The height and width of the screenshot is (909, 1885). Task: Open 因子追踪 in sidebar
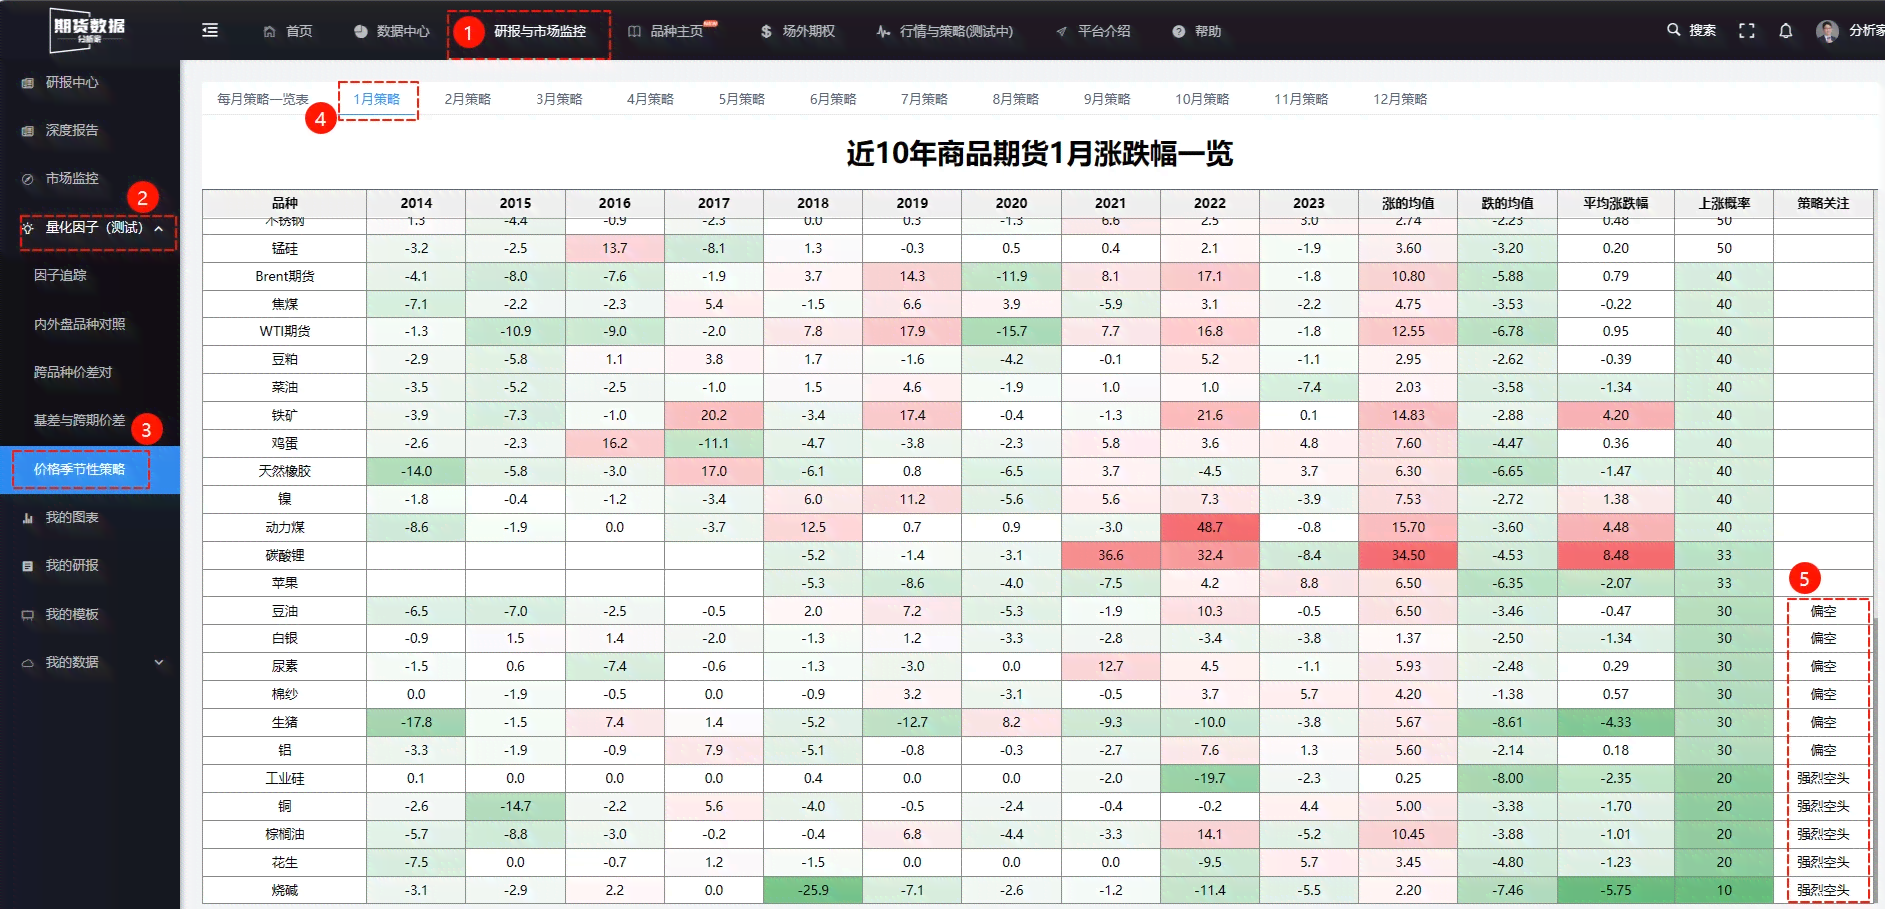[60, 275]
